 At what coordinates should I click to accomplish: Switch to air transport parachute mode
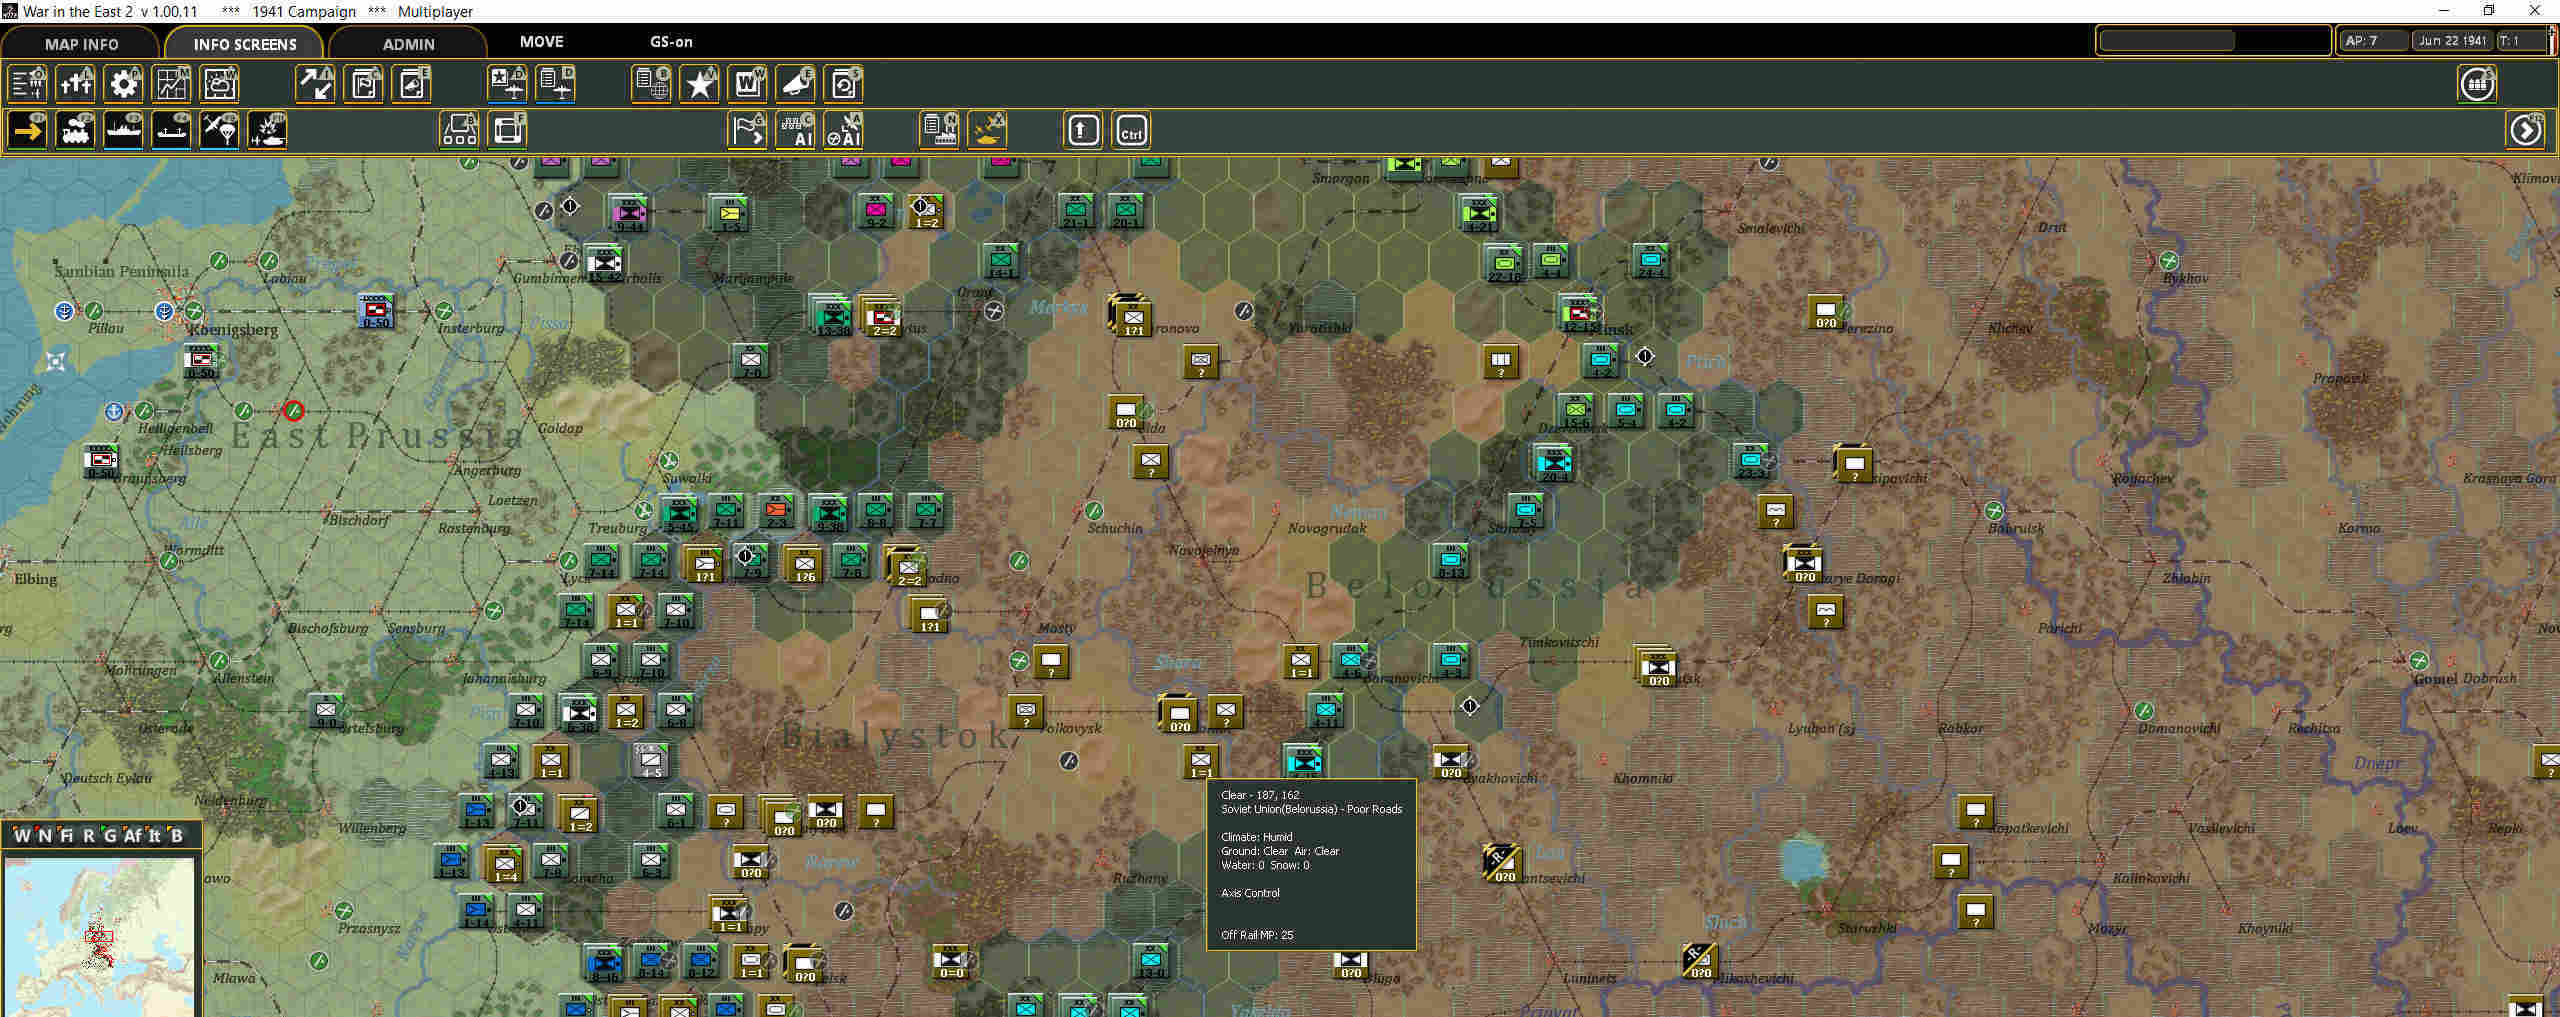pyautogui.click(x=220, y=131)
